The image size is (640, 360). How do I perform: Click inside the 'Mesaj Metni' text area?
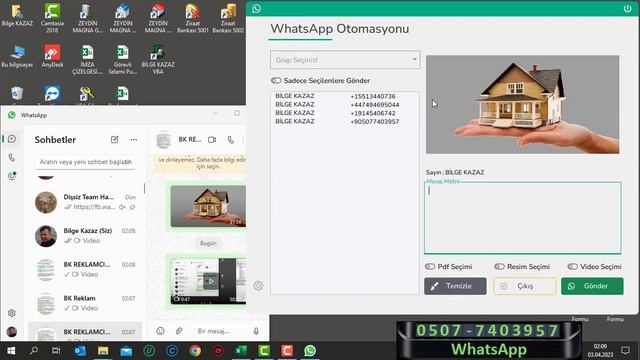(x=522, y=218)
